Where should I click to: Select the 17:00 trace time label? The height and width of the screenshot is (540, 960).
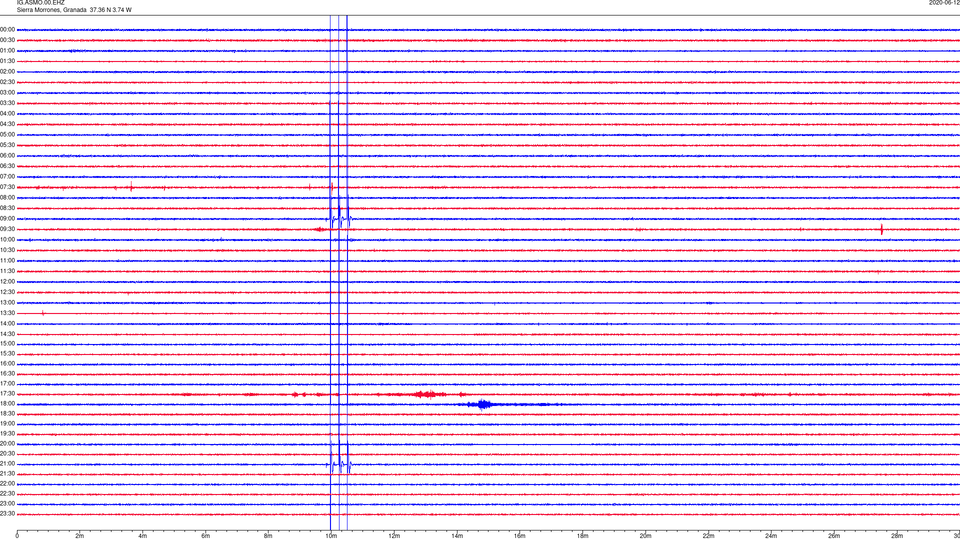[7, 384]
